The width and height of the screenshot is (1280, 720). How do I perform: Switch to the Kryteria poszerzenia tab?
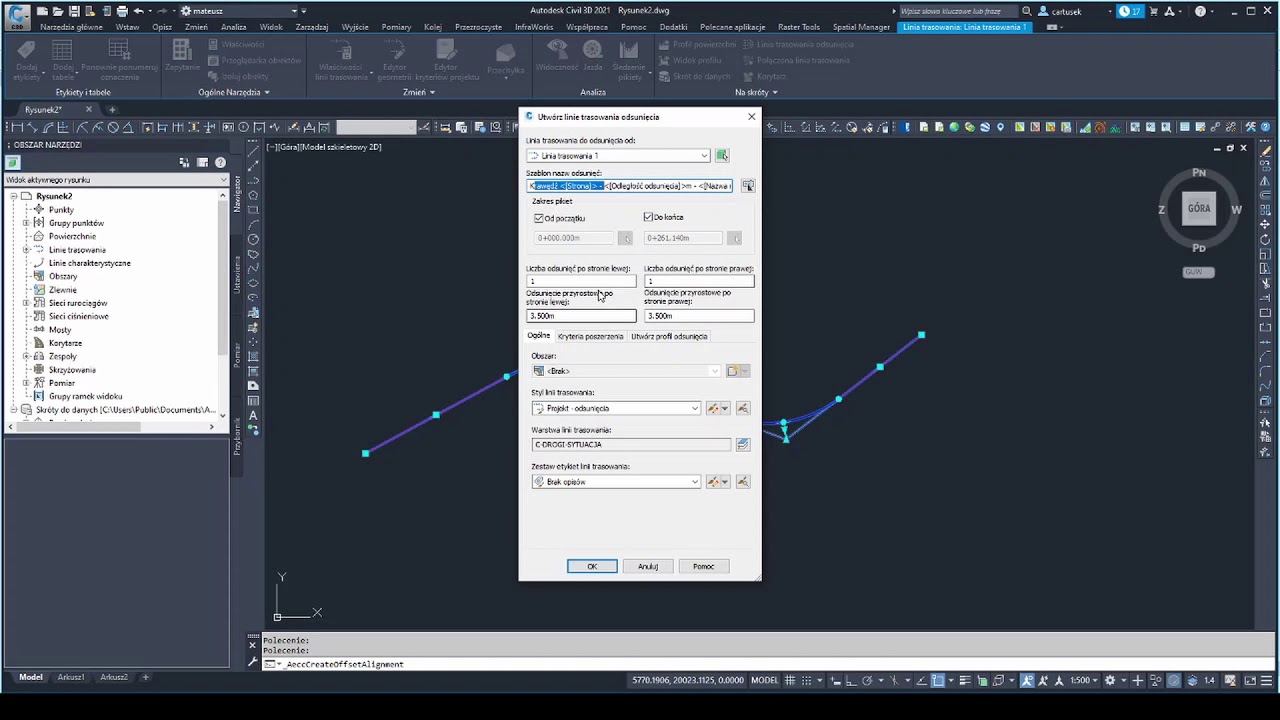point(590,336)
